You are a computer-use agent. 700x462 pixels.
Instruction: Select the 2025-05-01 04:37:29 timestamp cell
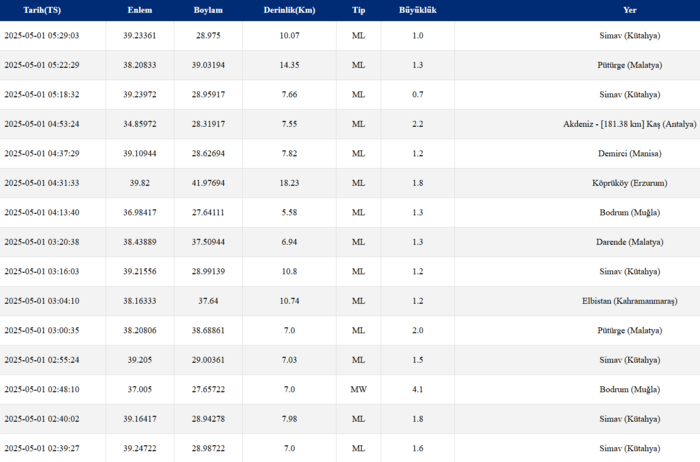(x=42, y=154)
